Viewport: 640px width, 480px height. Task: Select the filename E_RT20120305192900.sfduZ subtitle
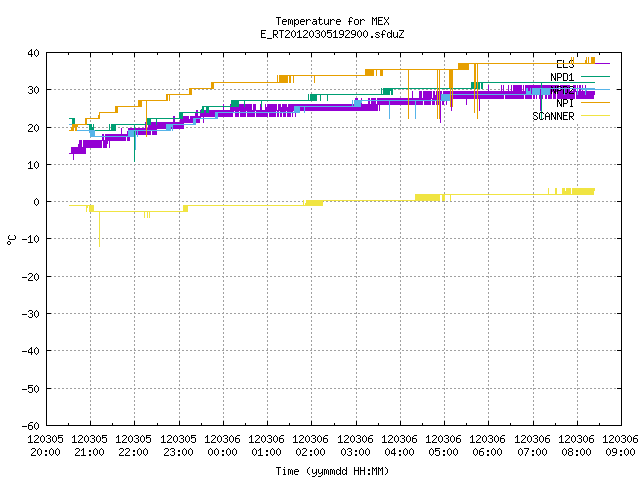coord(332,34)
